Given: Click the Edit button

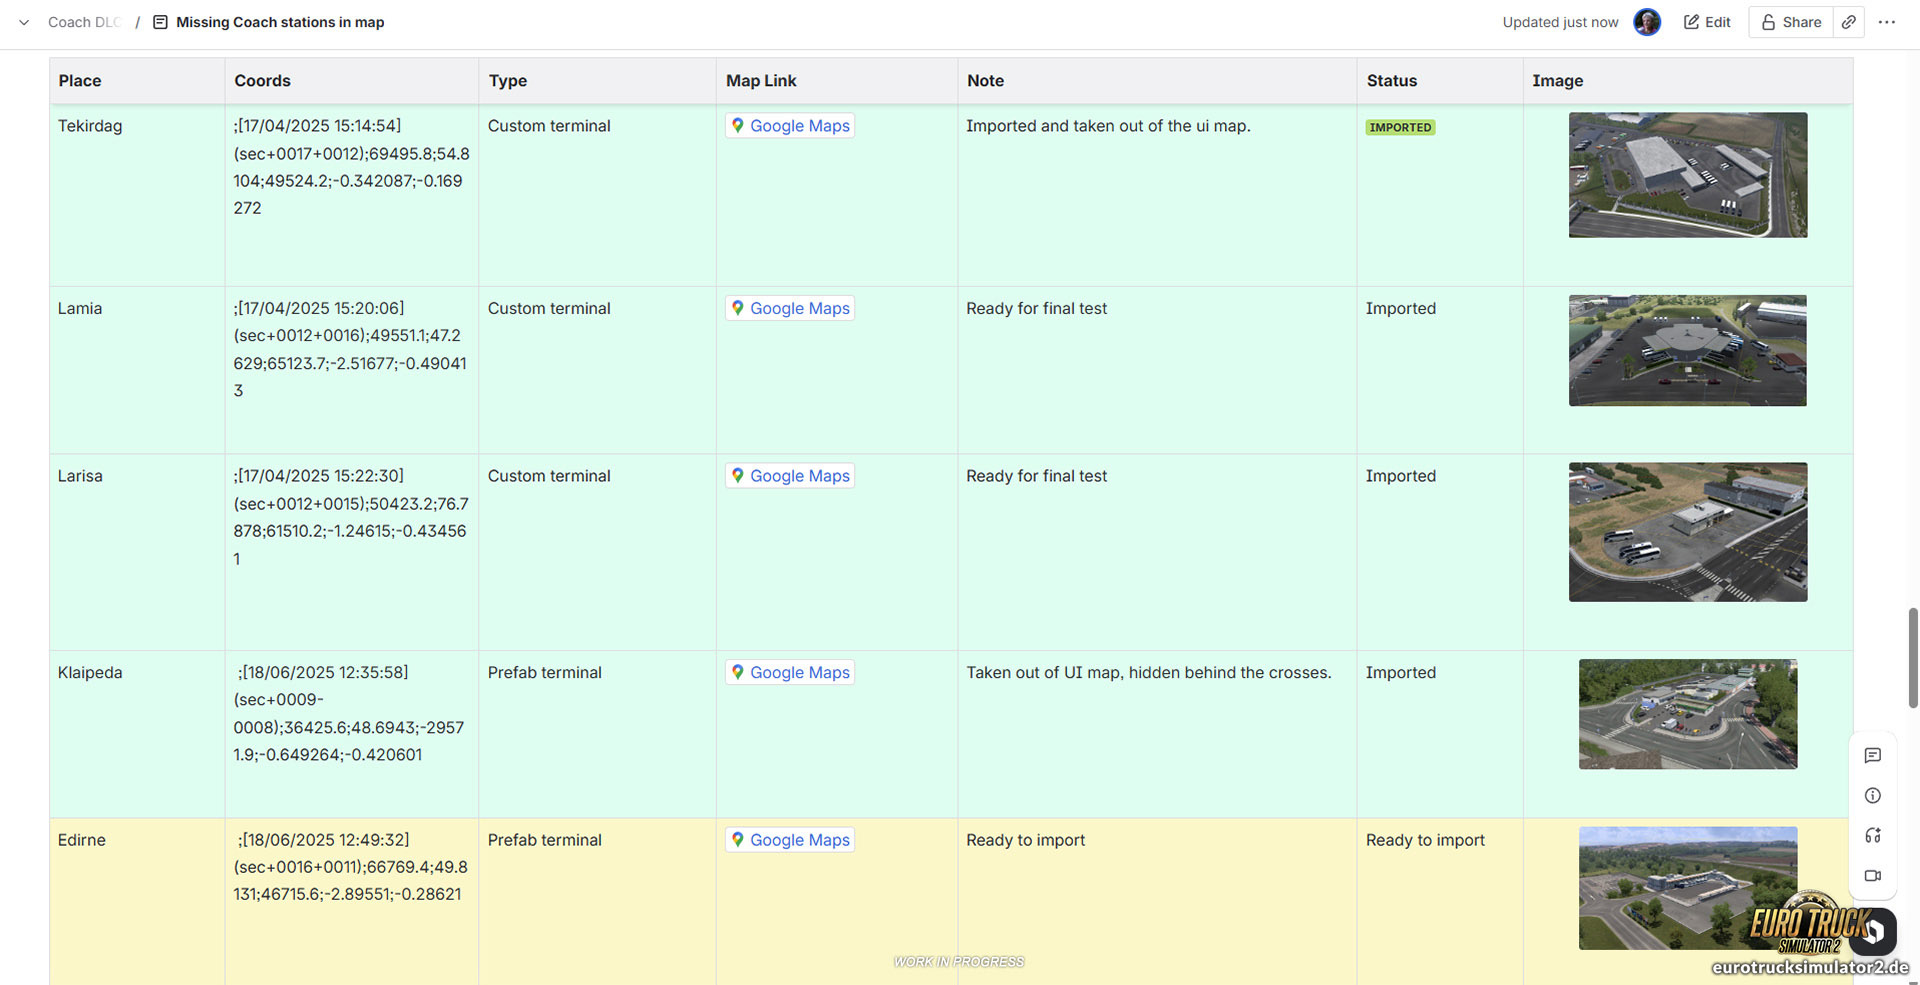Looking at the screenshot, I should click(x=1707, y=22).
